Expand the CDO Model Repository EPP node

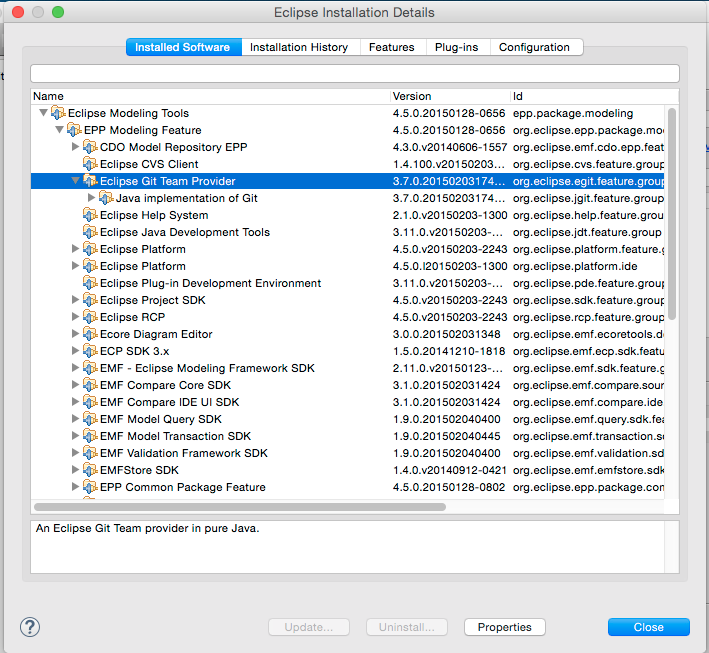coord(75,147)
